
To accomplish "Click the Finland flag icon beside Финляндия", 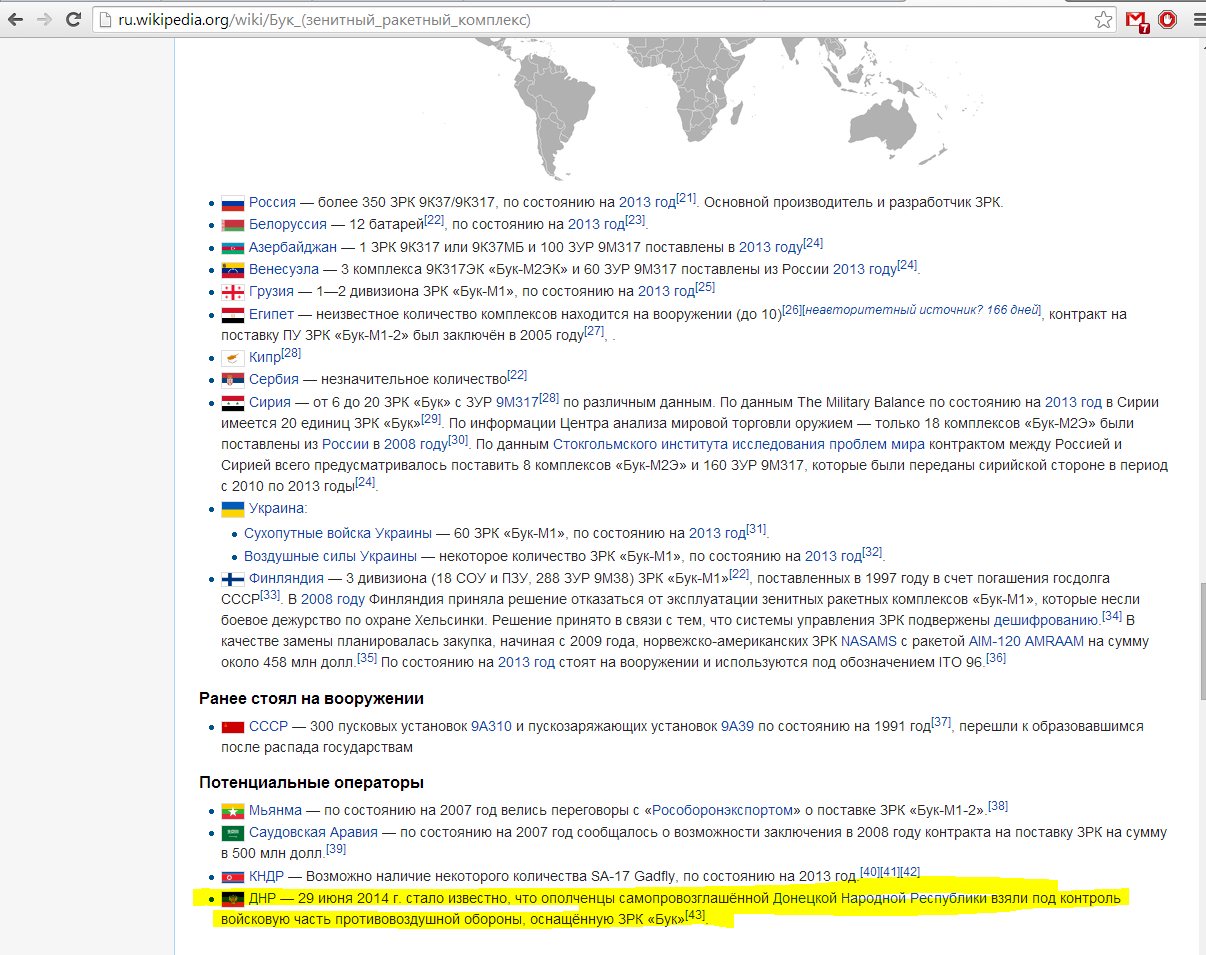I will pyautogui.click(x=232, y=579).
